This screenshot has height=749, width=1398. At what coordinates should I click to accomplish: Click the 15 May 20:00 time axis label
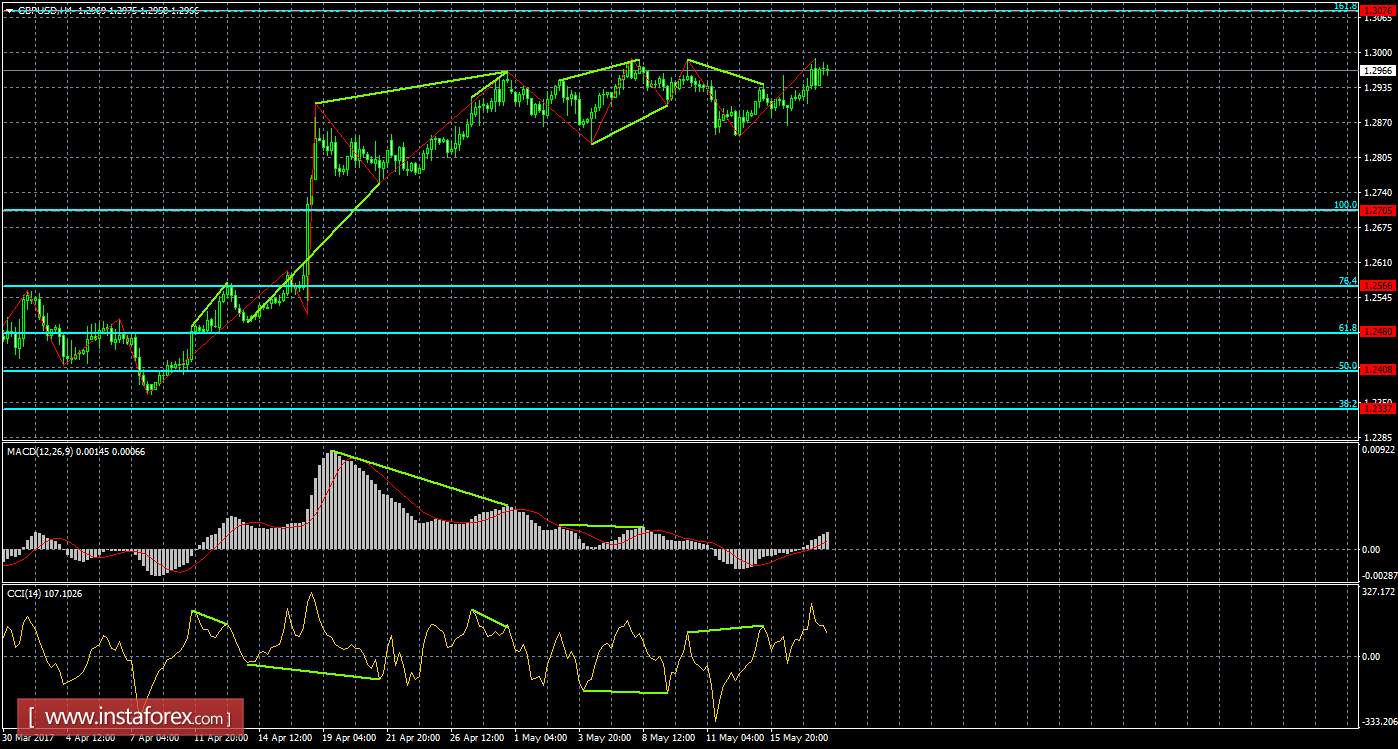(x=800, y=738)
